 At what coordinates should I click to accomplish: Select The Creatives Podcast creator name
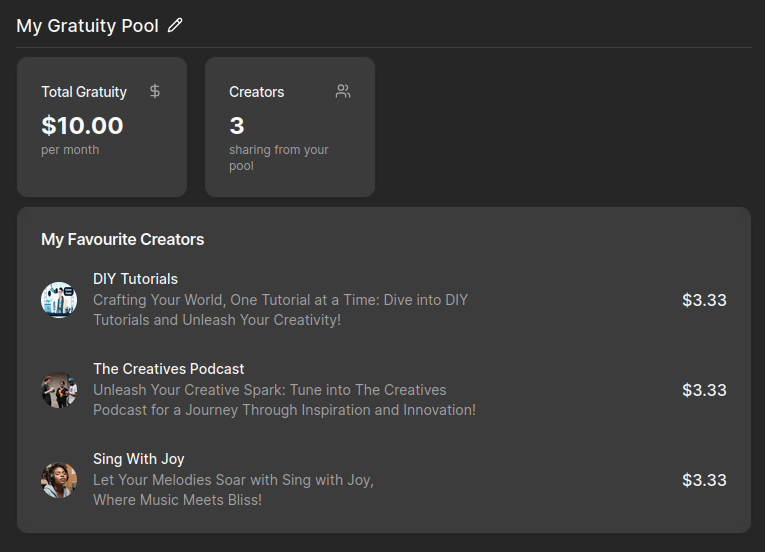click(x=168, y=369)
